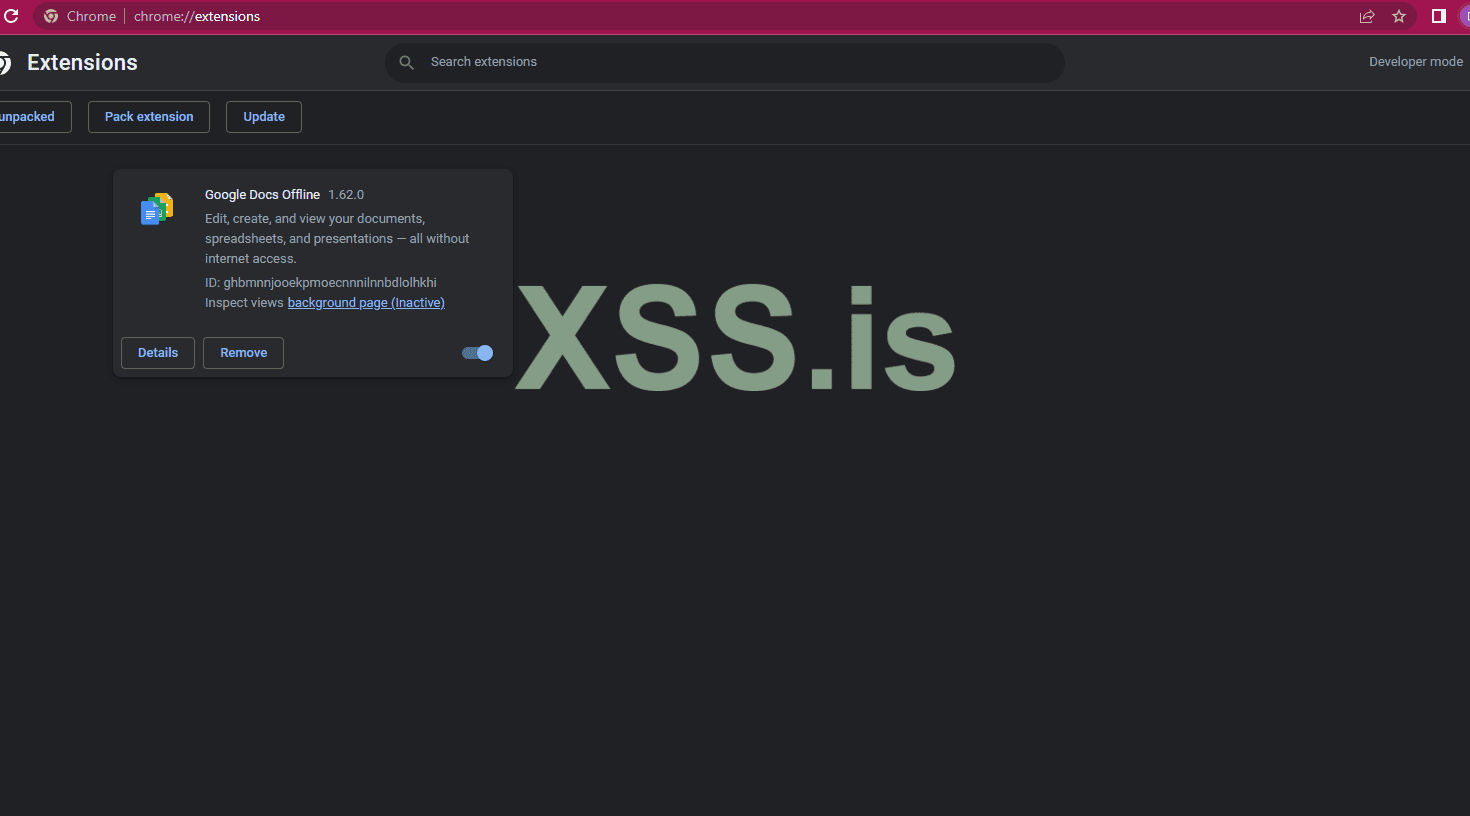Click the Extensions page title
The image size is (1470, 816).
[82, 62]
